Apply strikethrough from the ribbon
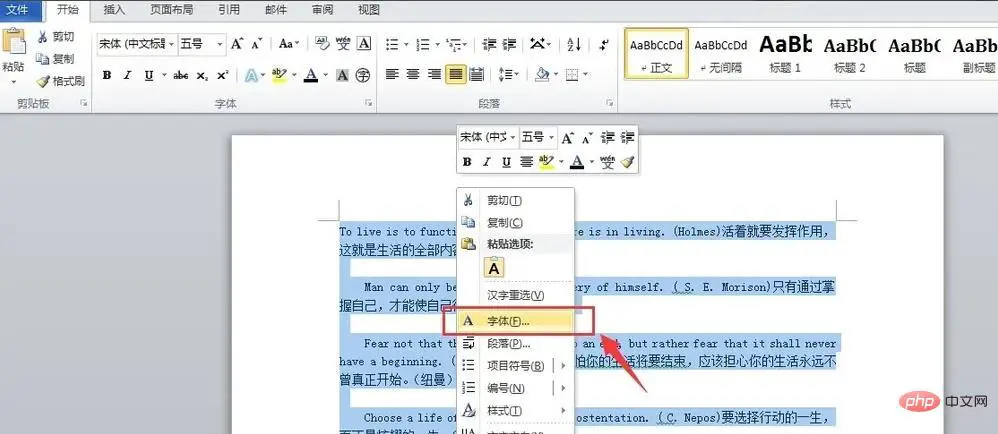 (181, 76)
